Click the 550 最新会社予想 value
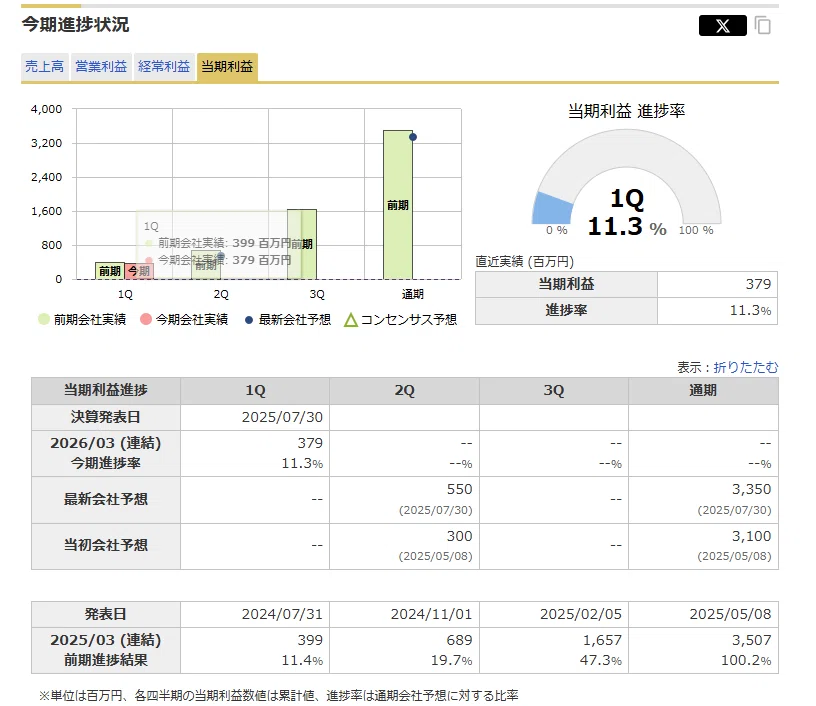816x706 pixels. pos(460,490)
